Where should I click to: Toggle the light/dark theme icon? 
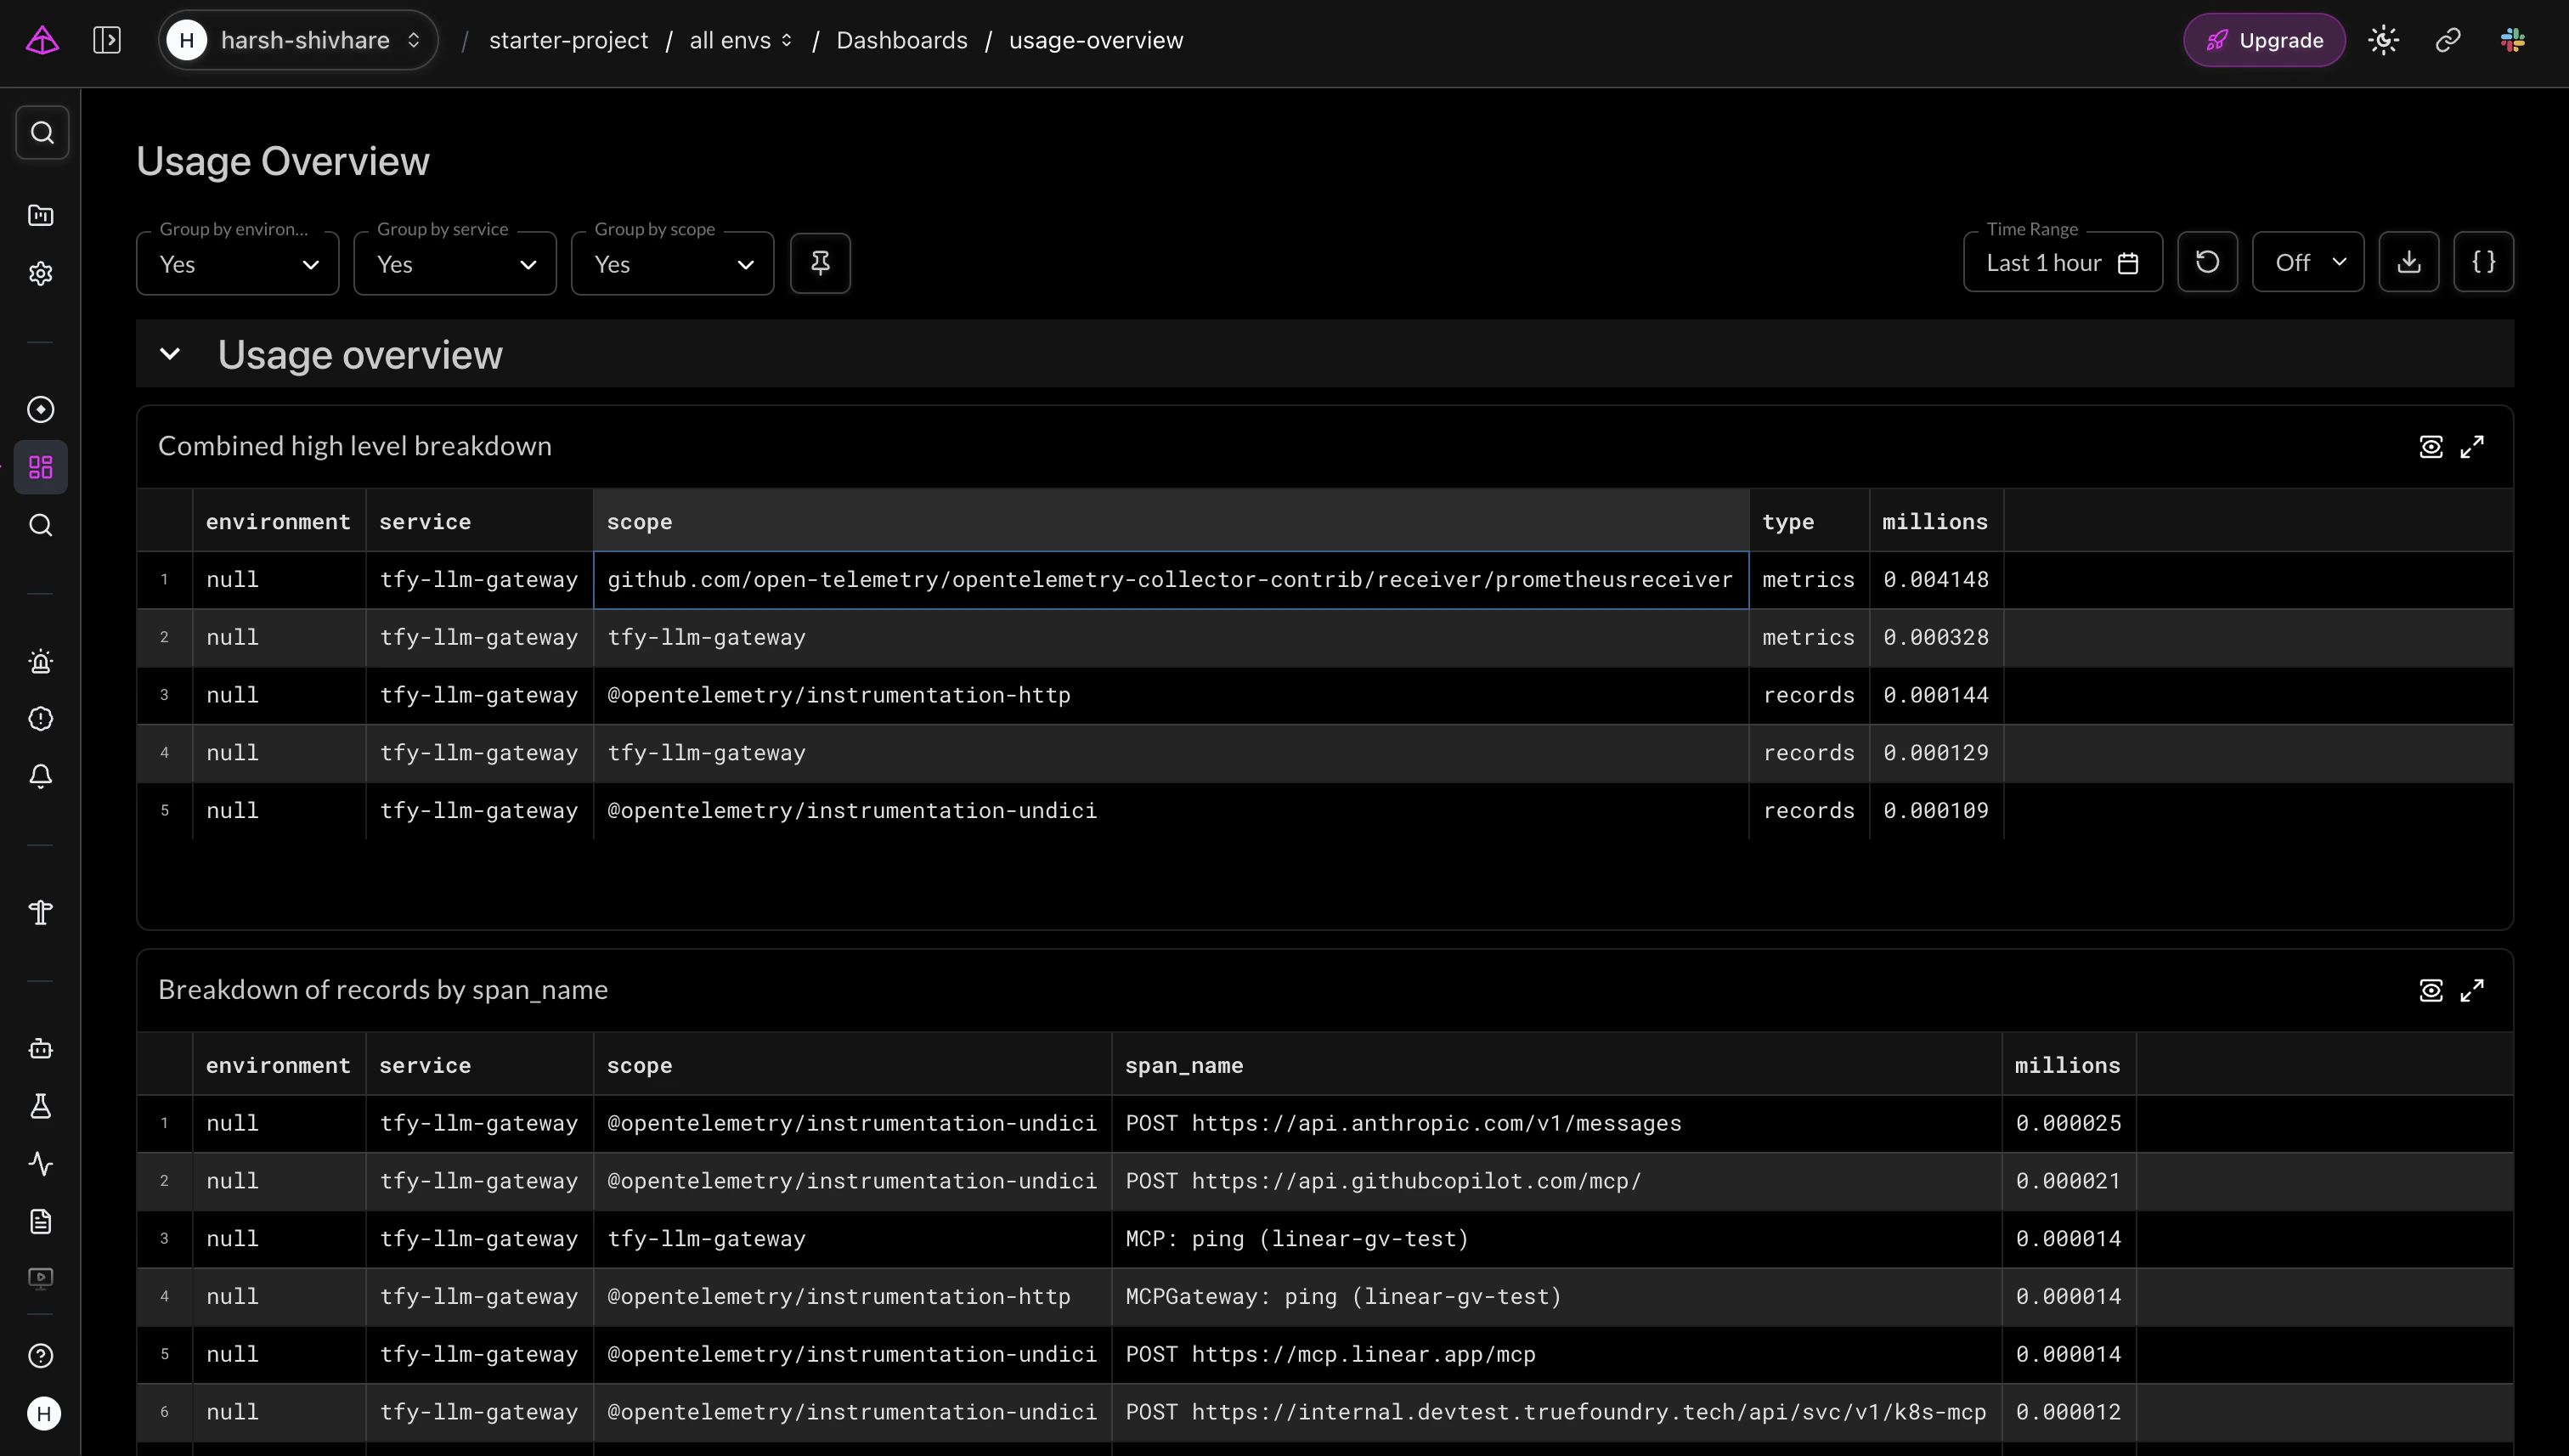click(x=2384, y=40)
